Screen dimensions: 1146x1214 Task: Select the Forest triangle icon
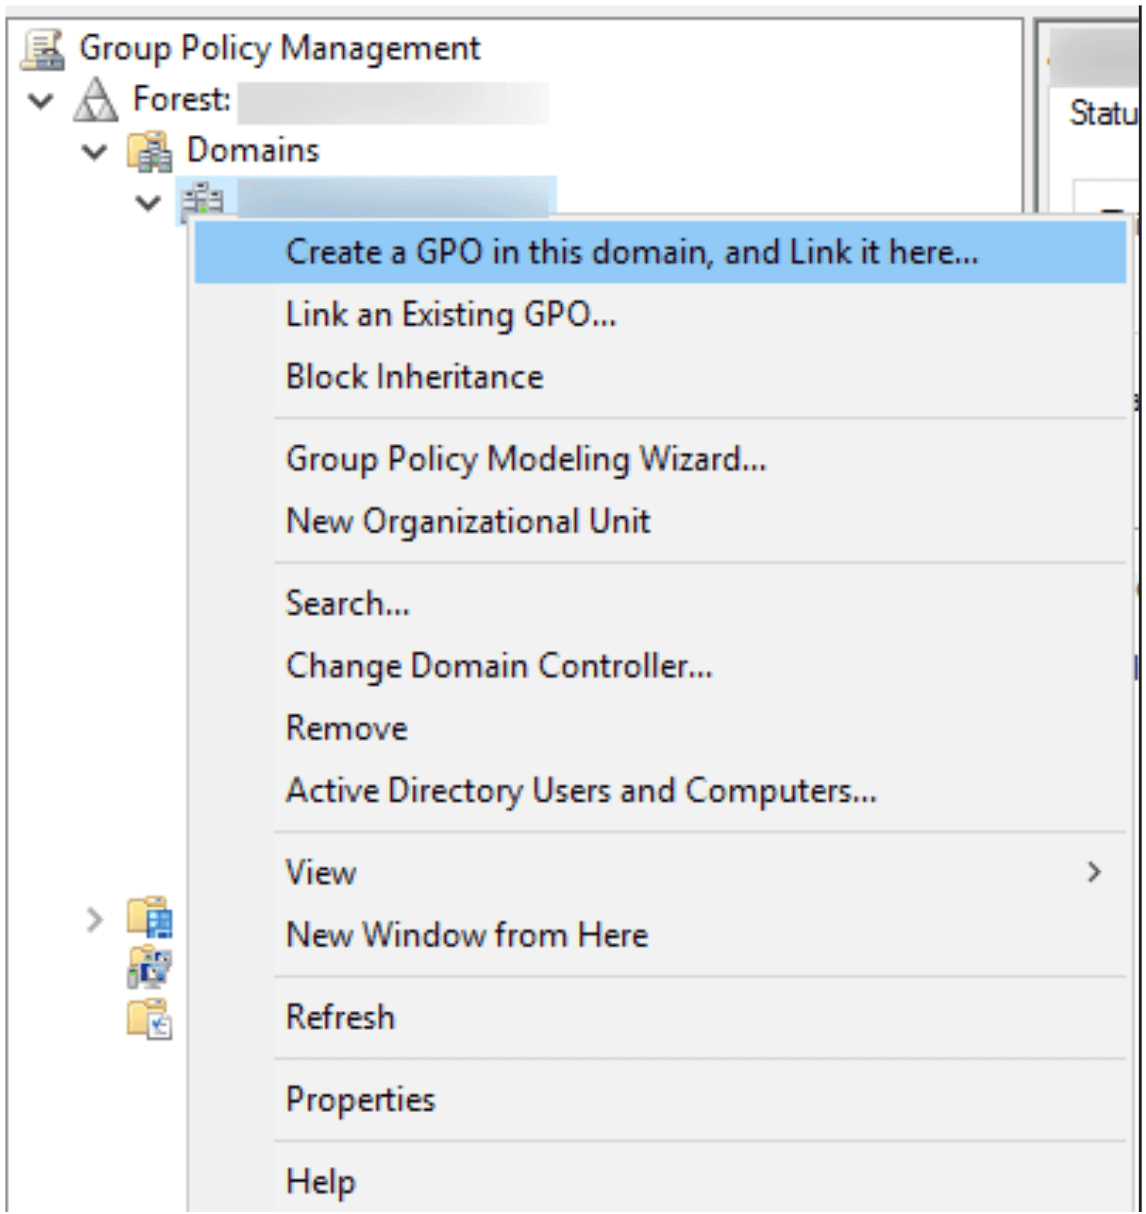[x=96, y=100]
